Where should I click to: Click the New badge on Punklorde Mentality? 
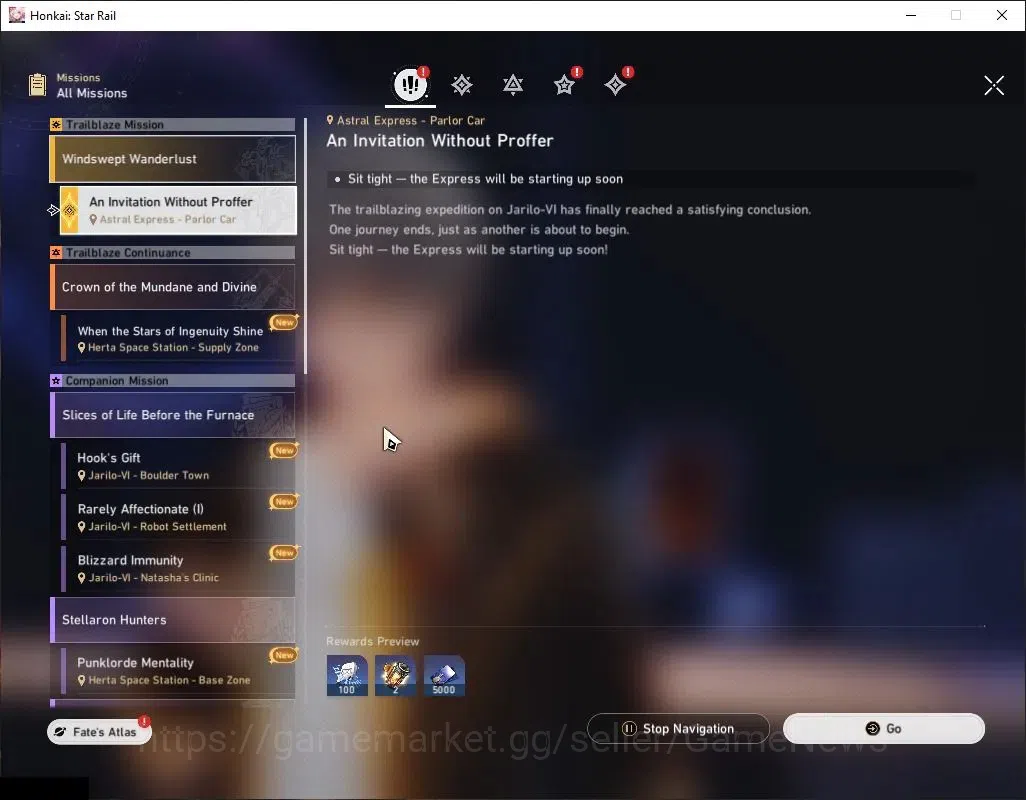284,655
